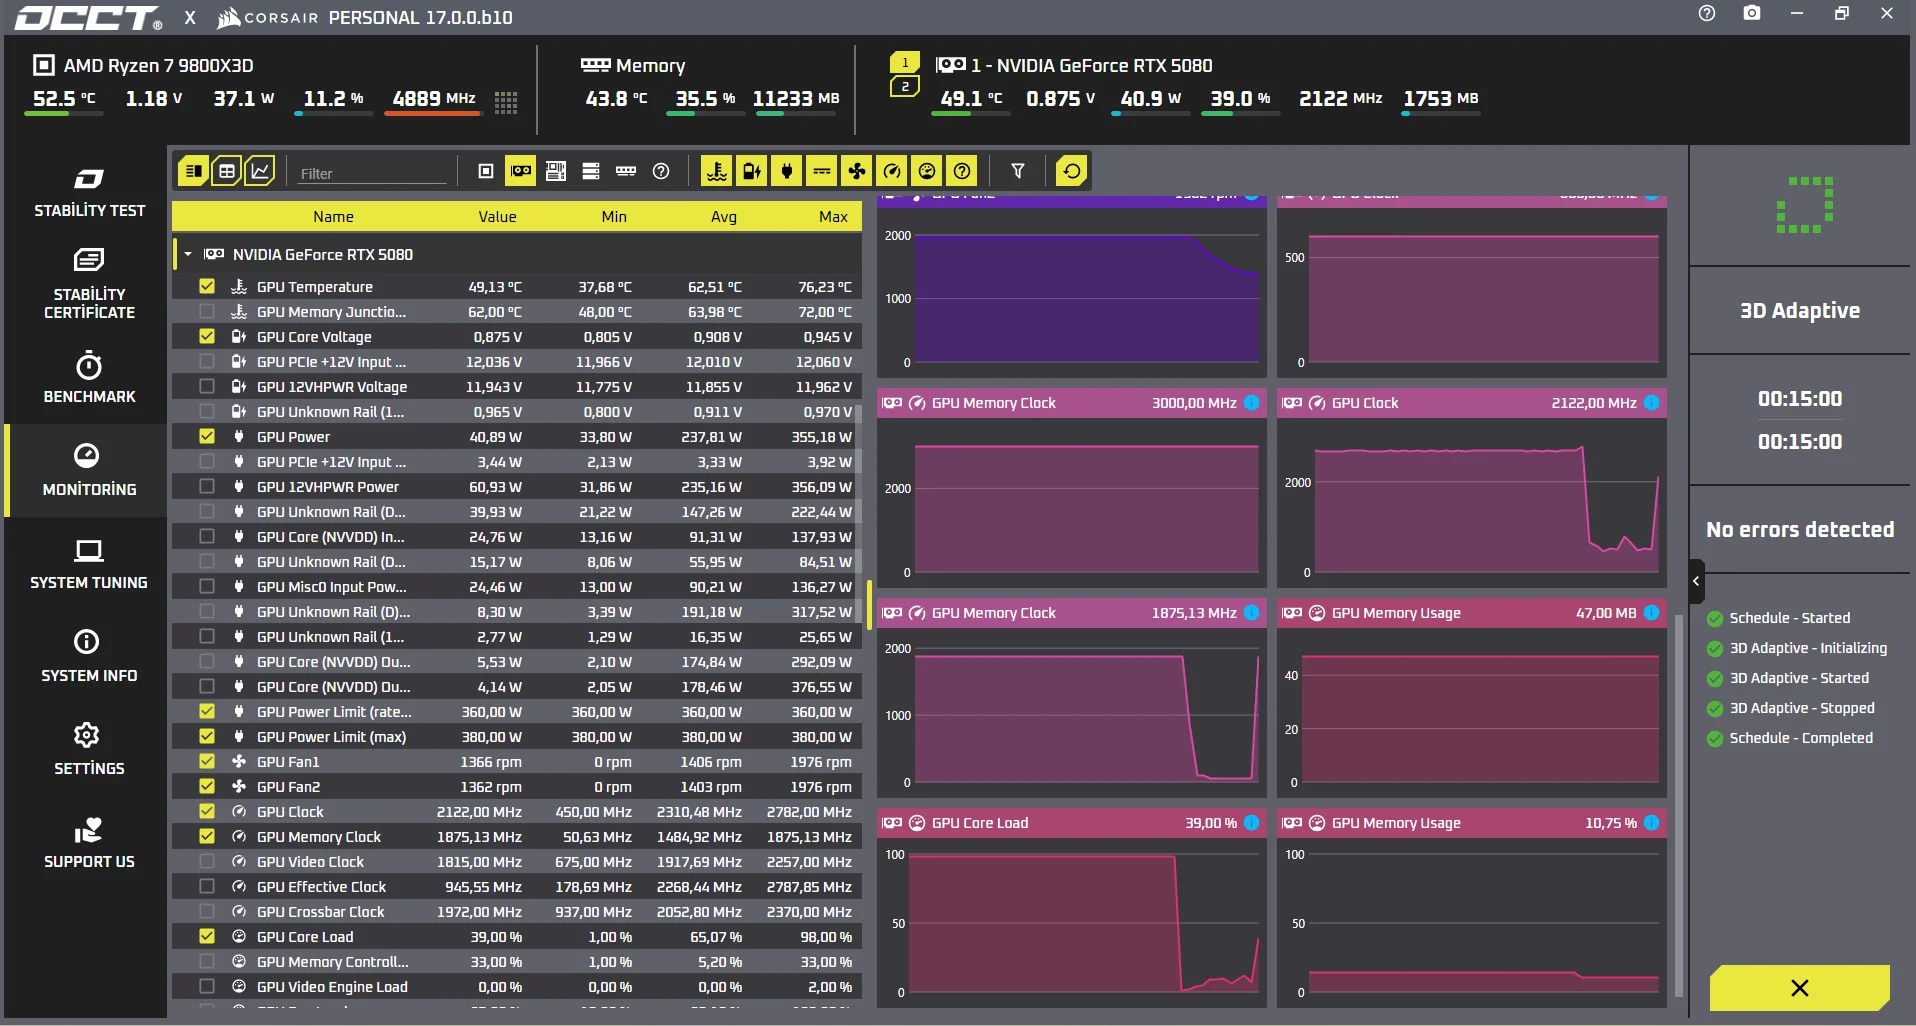Image resolution: width=1916 pixels, height=1026 pixels.
Task: Open the Stability Test section
Action: point(89,193)
